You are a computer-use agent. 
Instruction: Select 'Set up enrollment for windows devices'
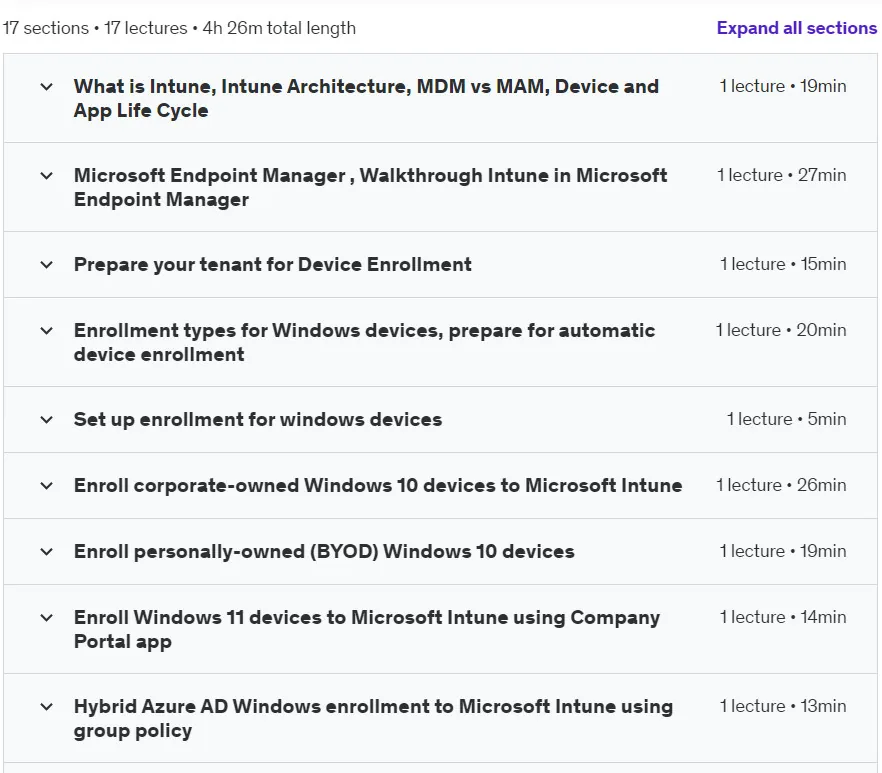click(258, 419)
